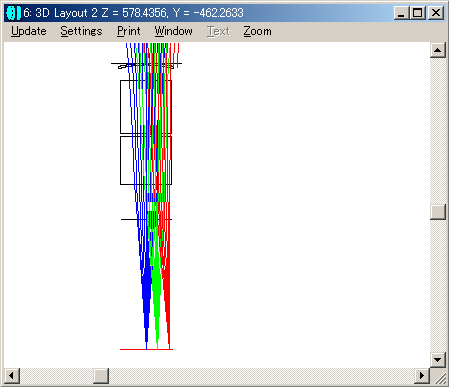Image resolution: width=449 pixels, height=387 pixels.
Task: Click the vertical scrollbar thumb
Action: point(438,212)
